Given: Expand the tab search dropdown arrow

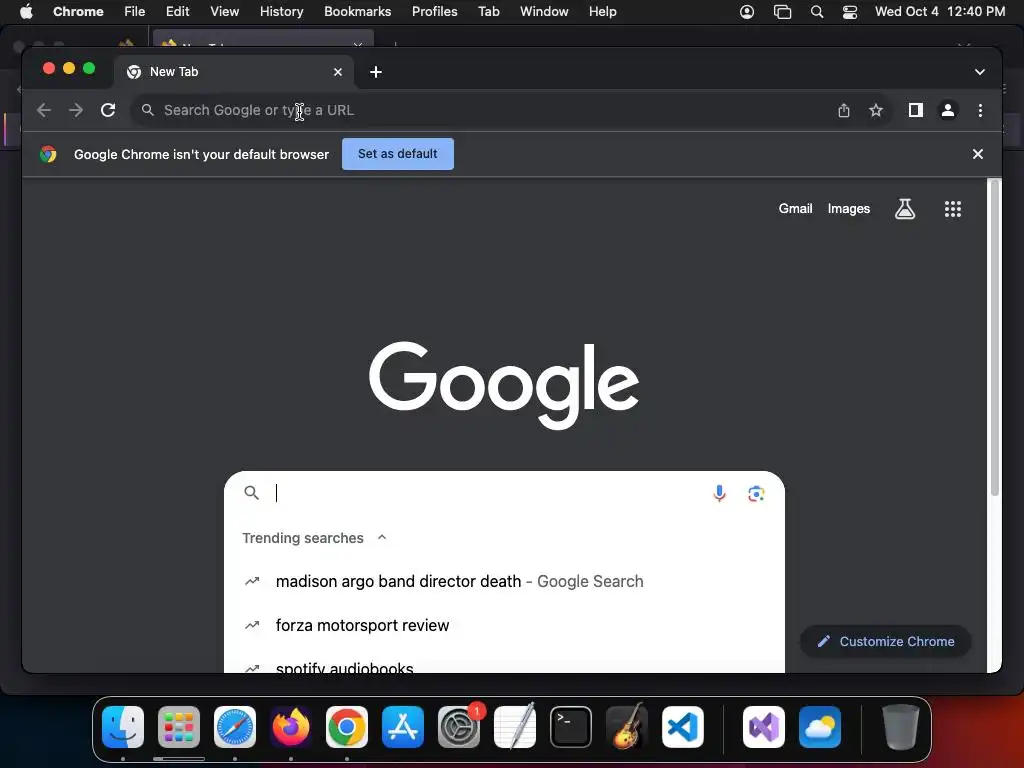Looking at the screenshot, I should tap(980, 72).
